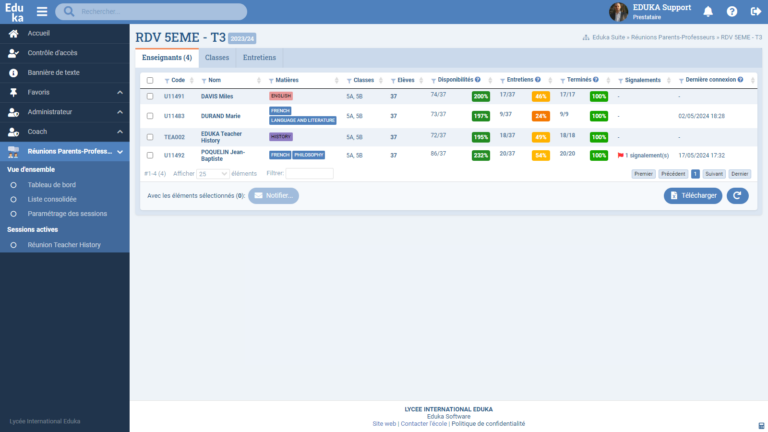The width and height of the screenshot is (768, 432).
Task: Open the help question mark icon
Action: click(731, 12)
